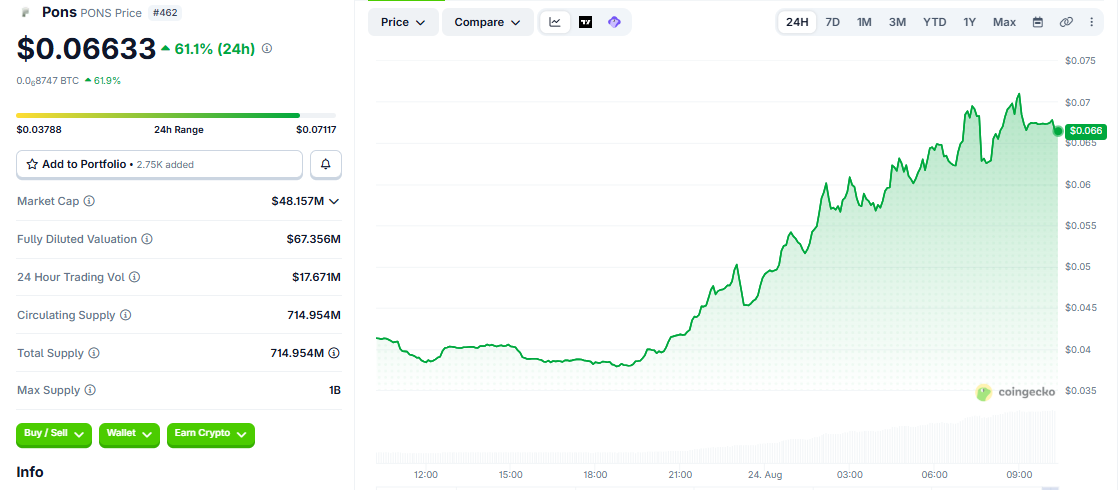Screen dimensions: 1118x490
Task: Select the YTD time range tab
Action: coord(934,22)
